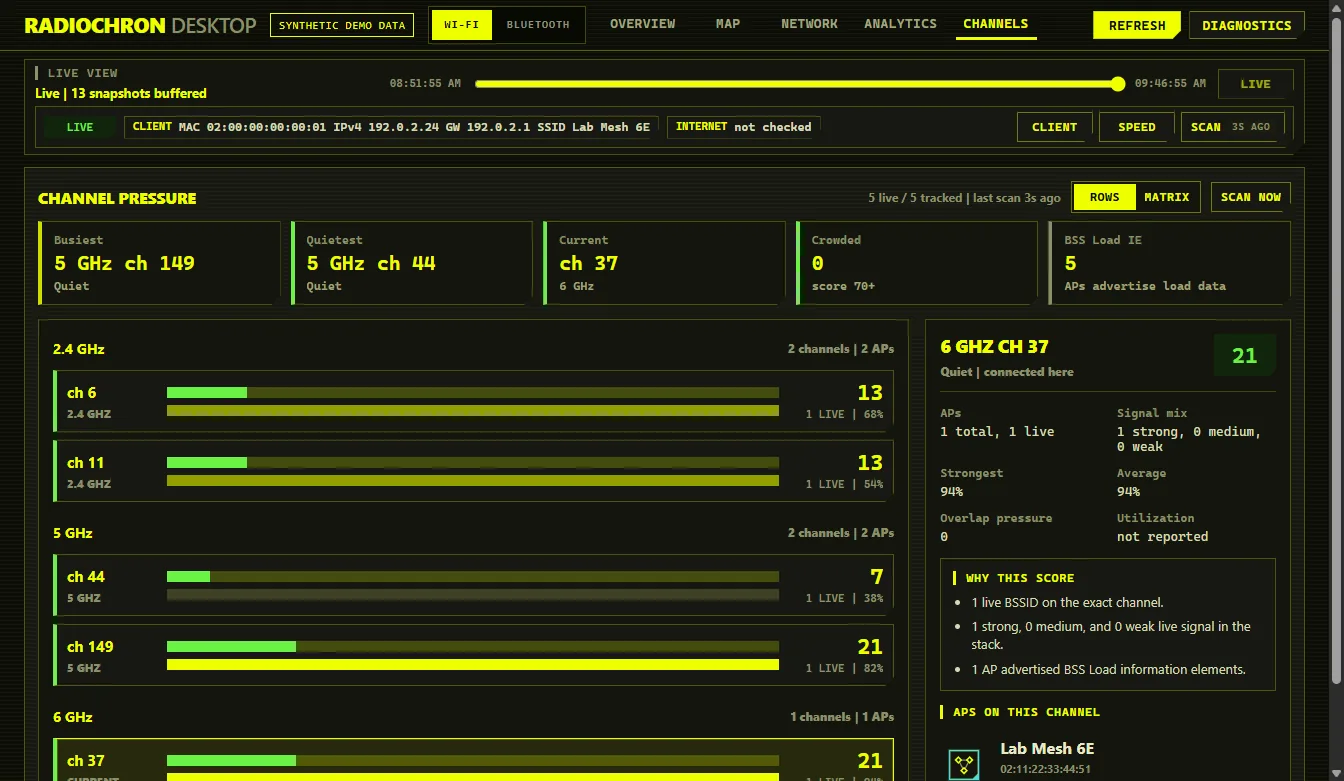The image size is (1344, 781).
Task: Open the Lab Mesh 6E access point icon
Action: (x=964, y=764)
